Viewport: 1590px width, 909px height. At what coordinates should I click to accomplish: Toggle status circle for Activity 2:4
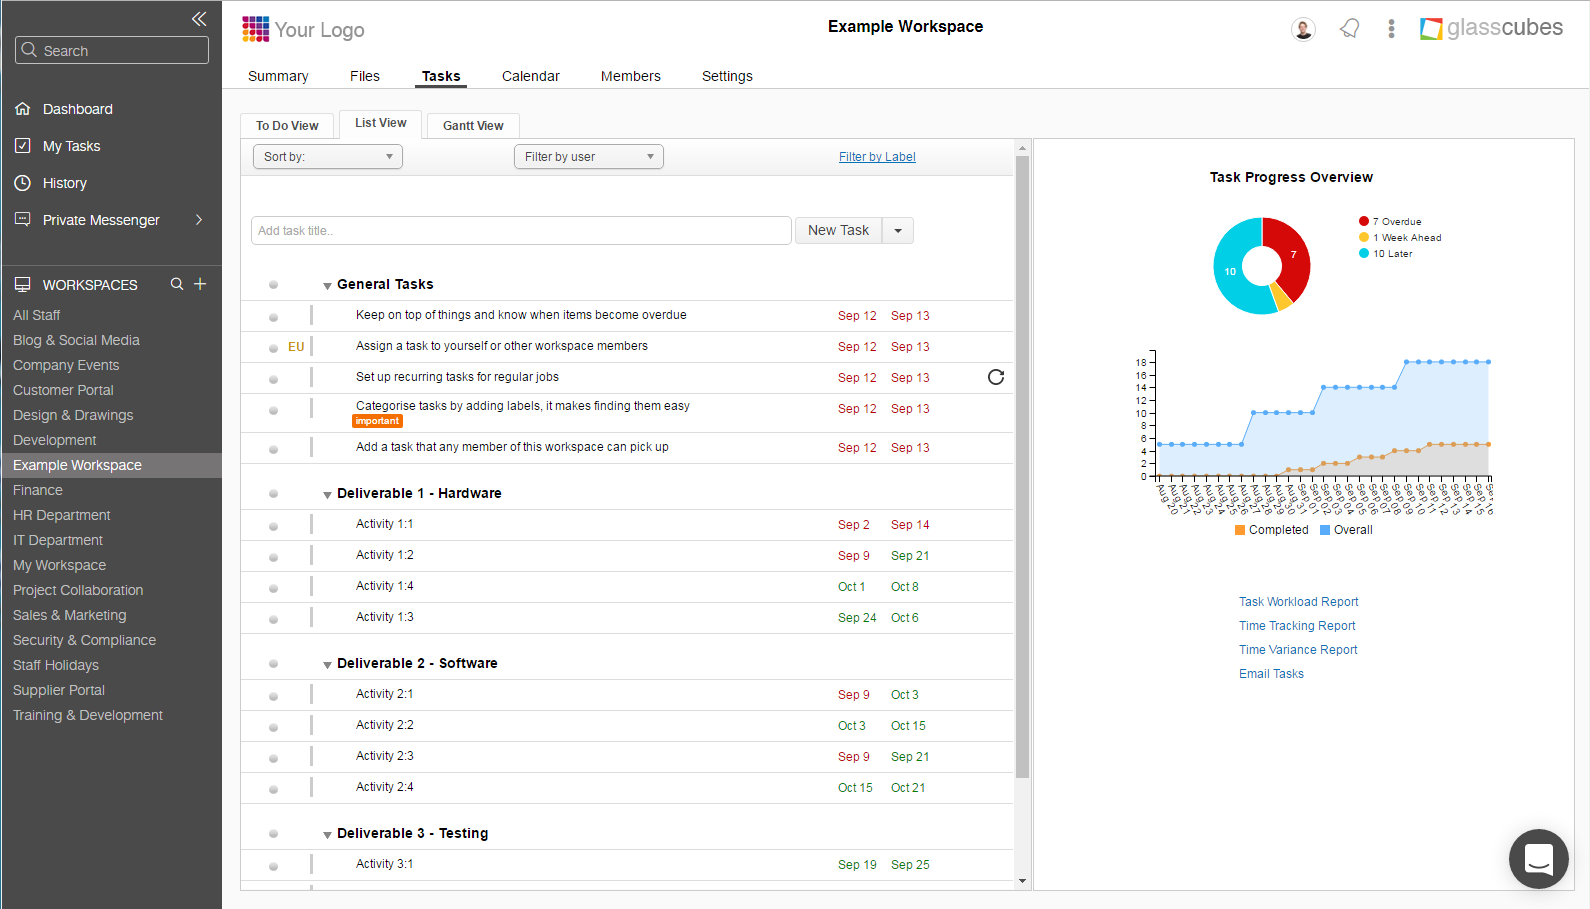click(x=273, y=789)
